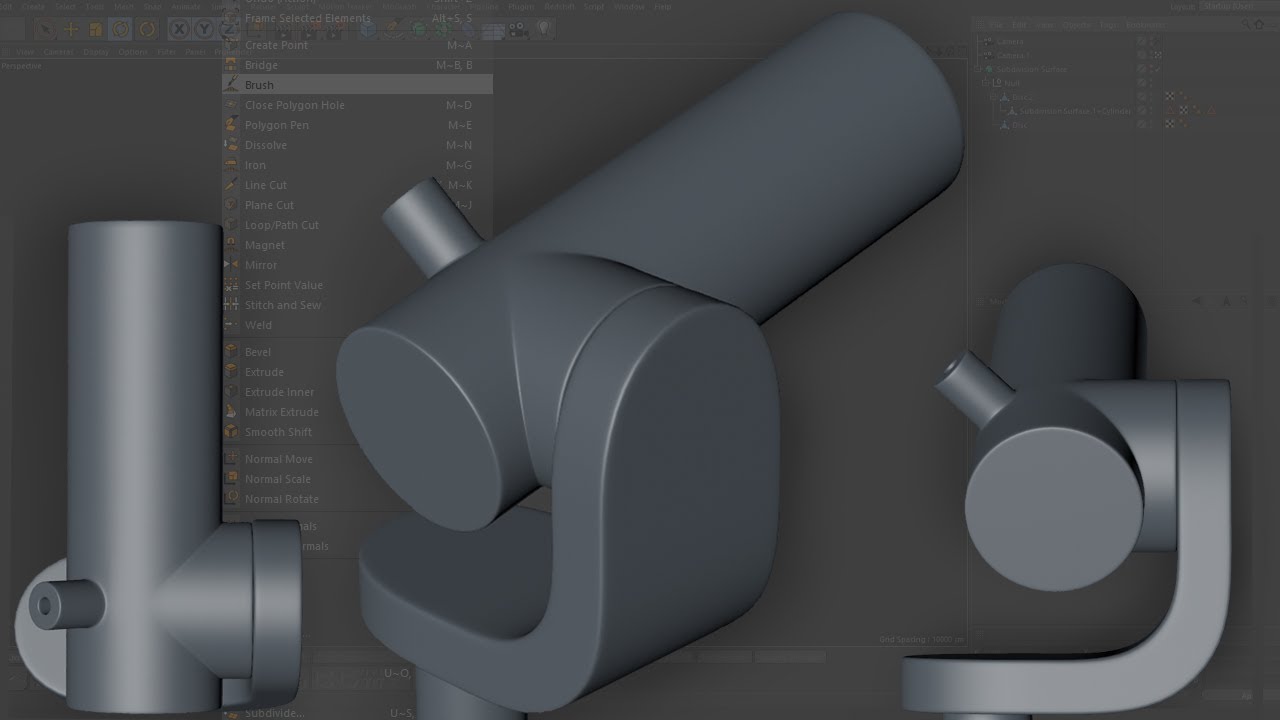This screenshot has width=1280, height=720.
Task: Choose Dissolve from the menu
Action: click(x=266, y=145)
